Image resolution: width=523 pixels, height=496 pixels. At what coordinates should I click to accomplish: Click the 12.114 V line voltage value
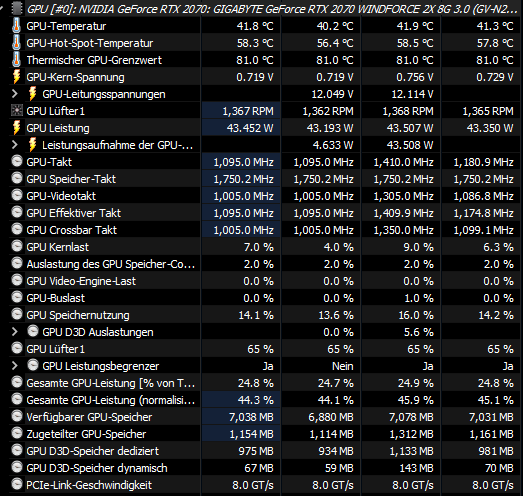click(x=412, y=94)
